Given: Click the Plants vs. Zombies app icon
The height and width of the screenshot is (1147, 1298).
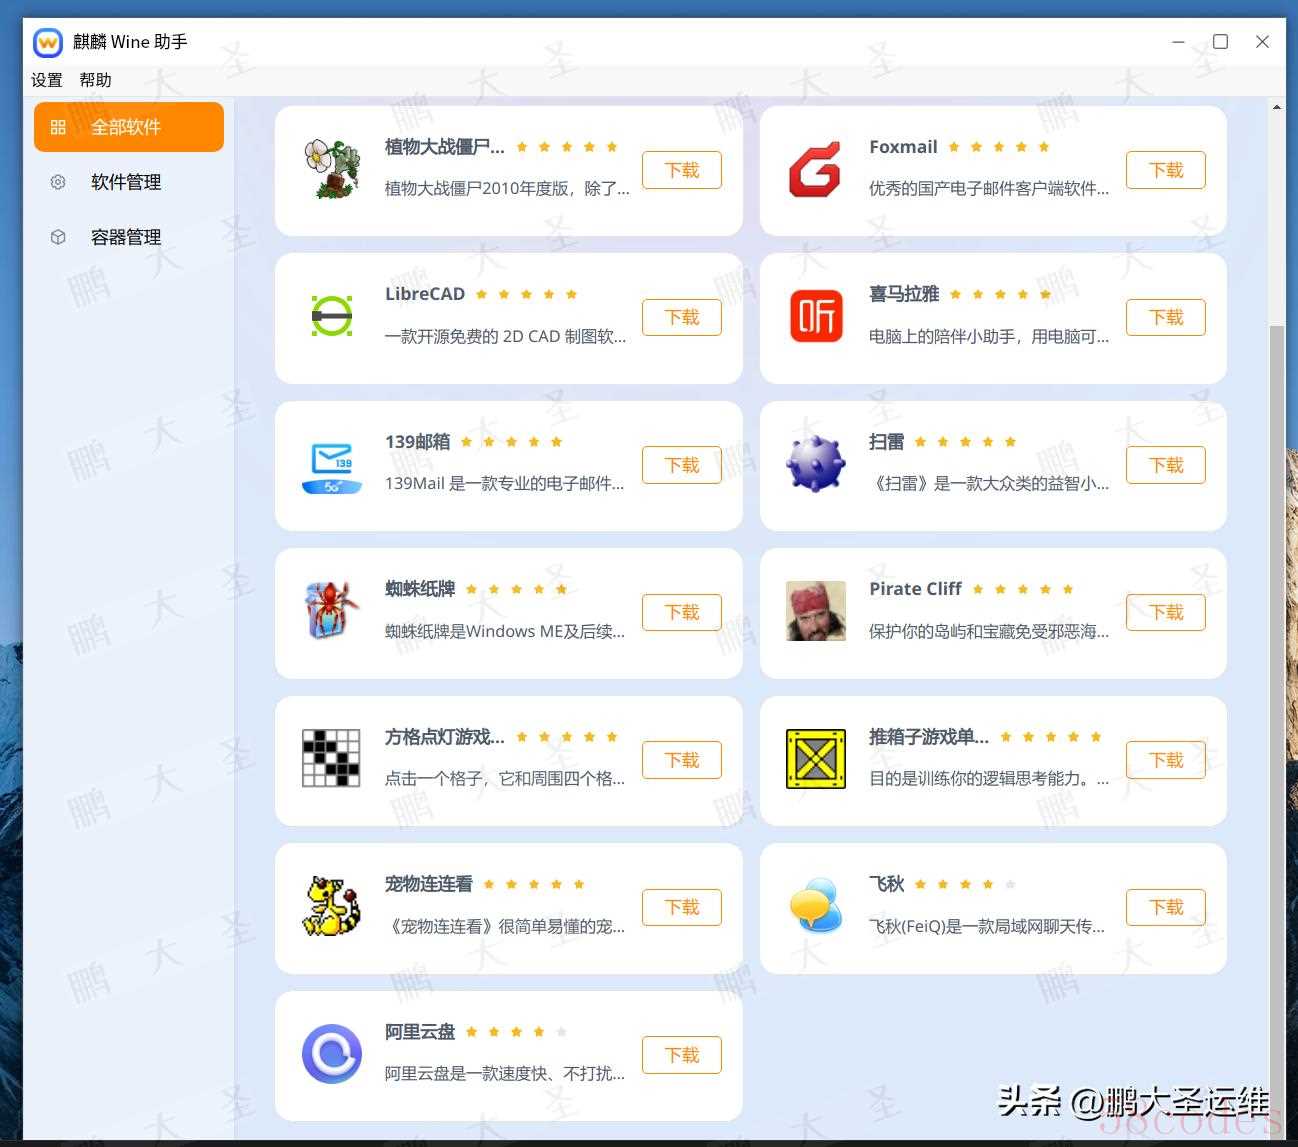Looking at the screenshot, I should (332, 169).
